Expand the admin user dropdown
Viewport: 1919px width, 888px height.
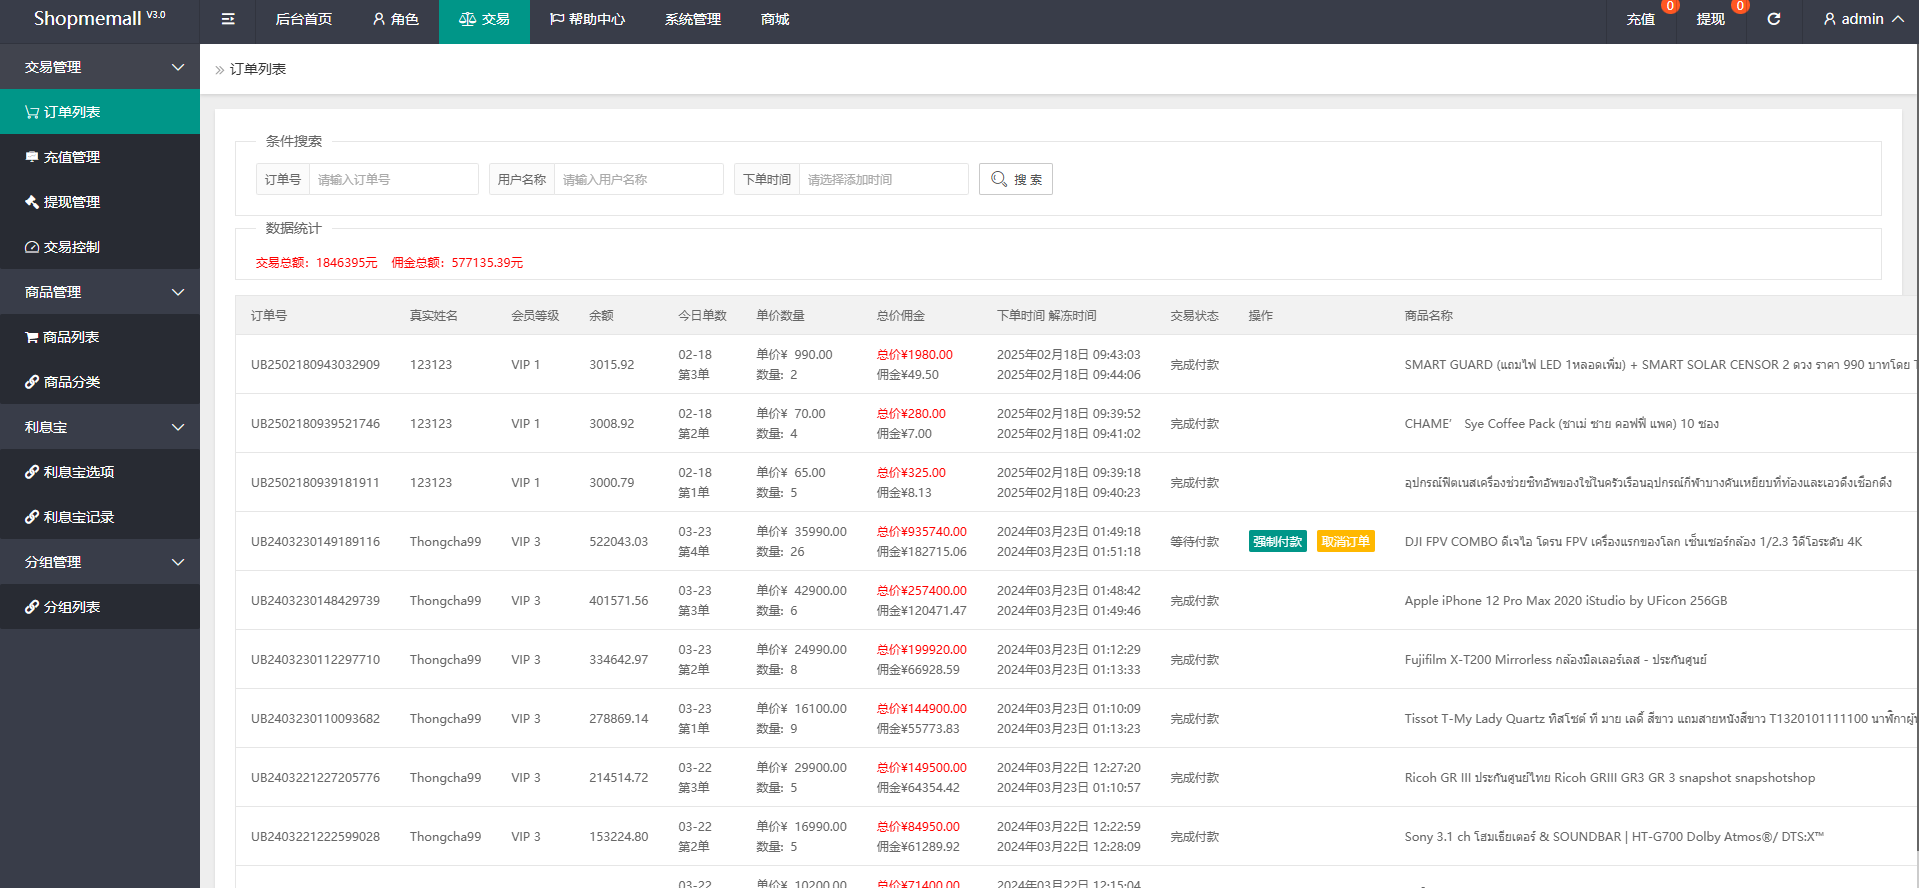click(x=1862, y=19)
